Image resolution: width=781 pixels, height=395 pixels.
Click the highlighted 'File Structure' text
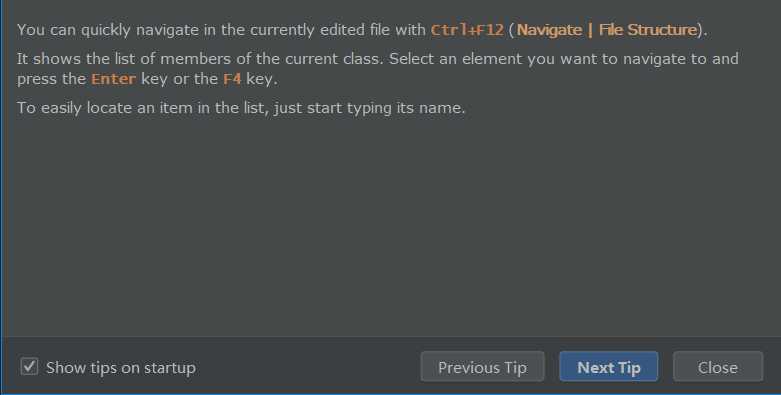click(648, 30)
